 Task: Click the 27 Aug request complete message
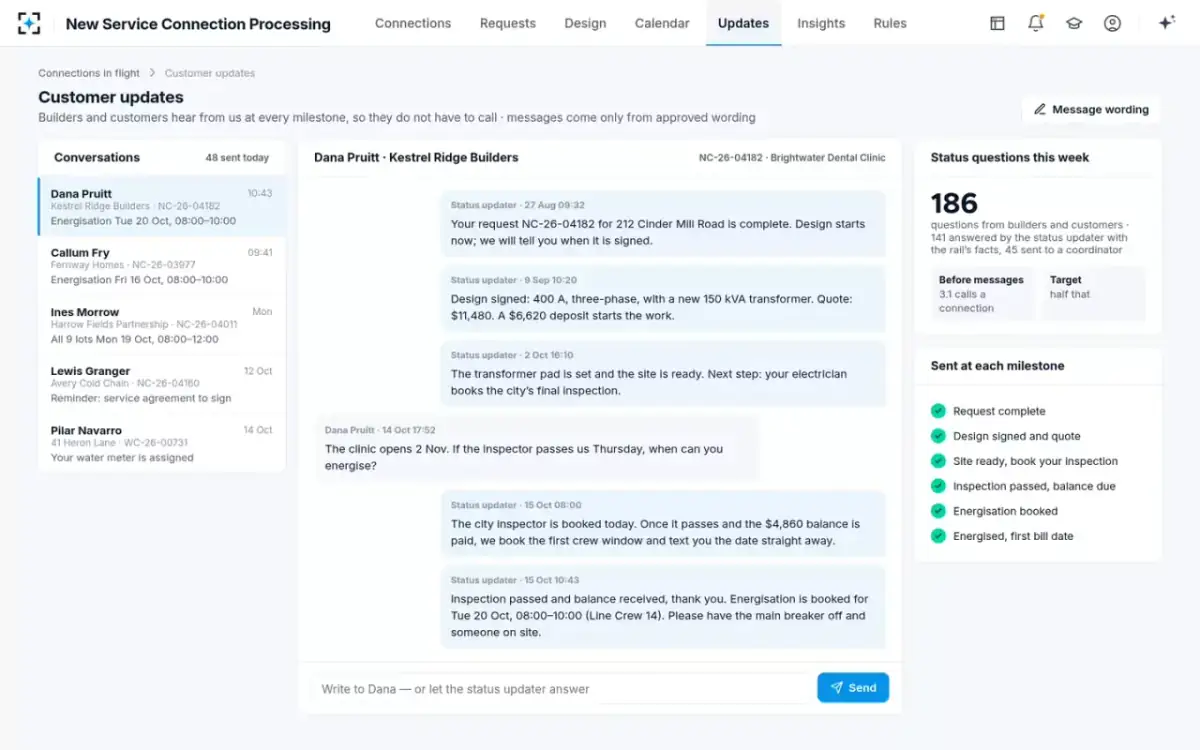pos(664,224)
